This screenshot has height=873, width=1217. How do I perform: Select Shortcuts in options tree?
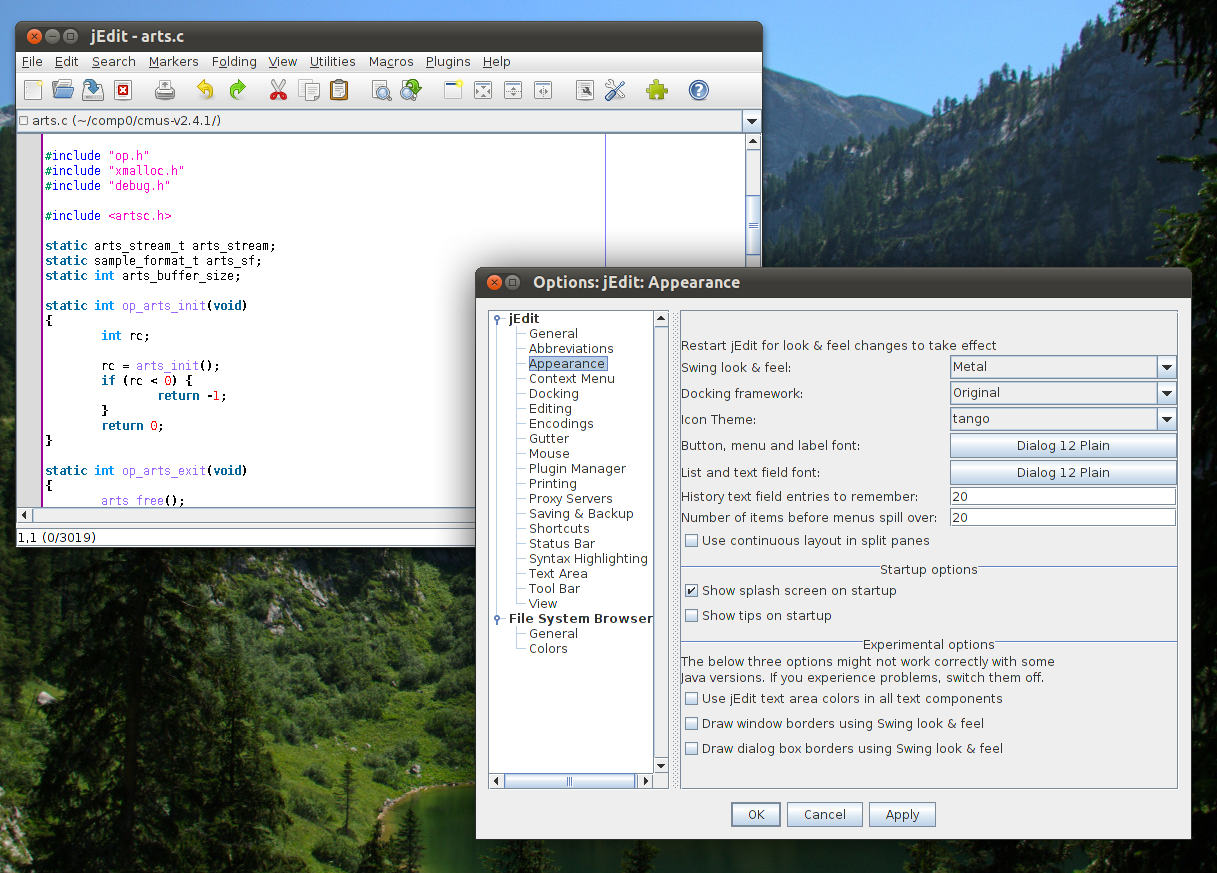pos(559,529)
